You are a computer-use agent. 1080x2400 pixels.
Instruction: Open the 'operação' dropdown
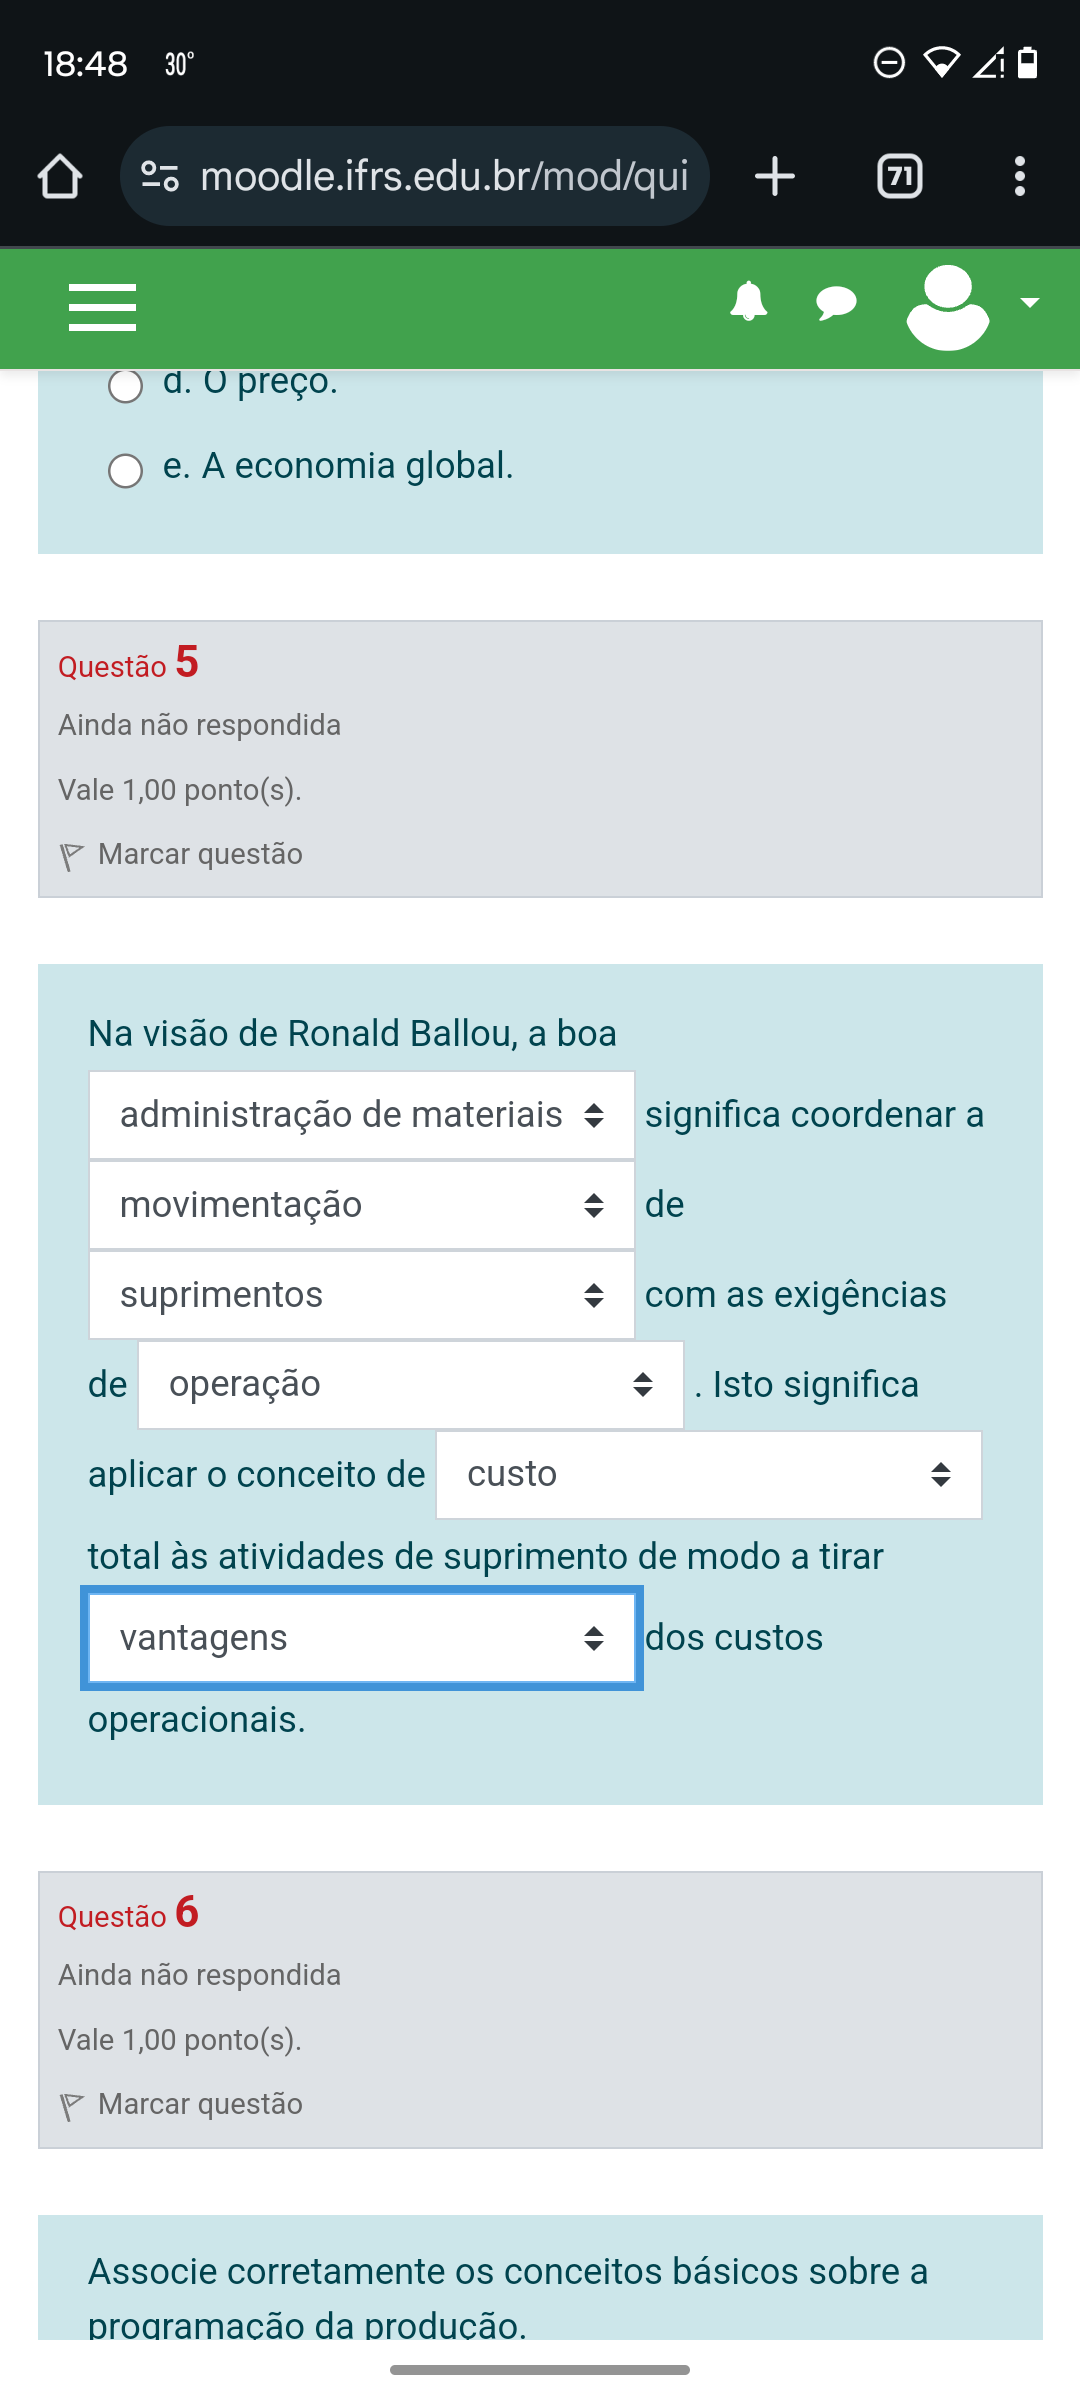coord(410,1385)
